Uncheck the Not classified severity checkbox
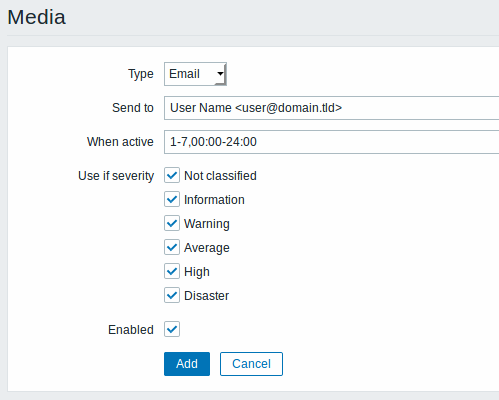The height and width of the screenshot is (400, 499). tap(172, 175)
